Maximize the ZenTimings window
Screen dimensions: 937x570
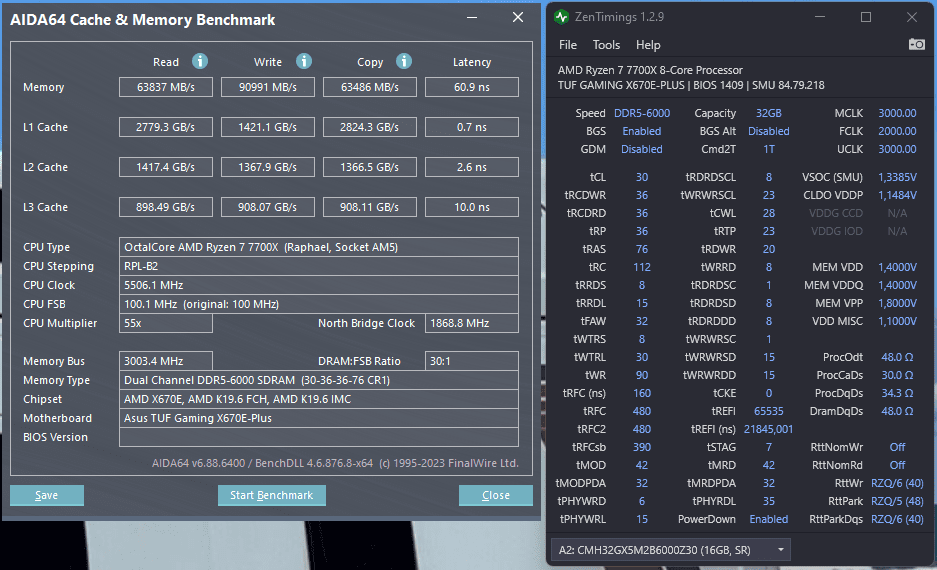pos(865,17)
